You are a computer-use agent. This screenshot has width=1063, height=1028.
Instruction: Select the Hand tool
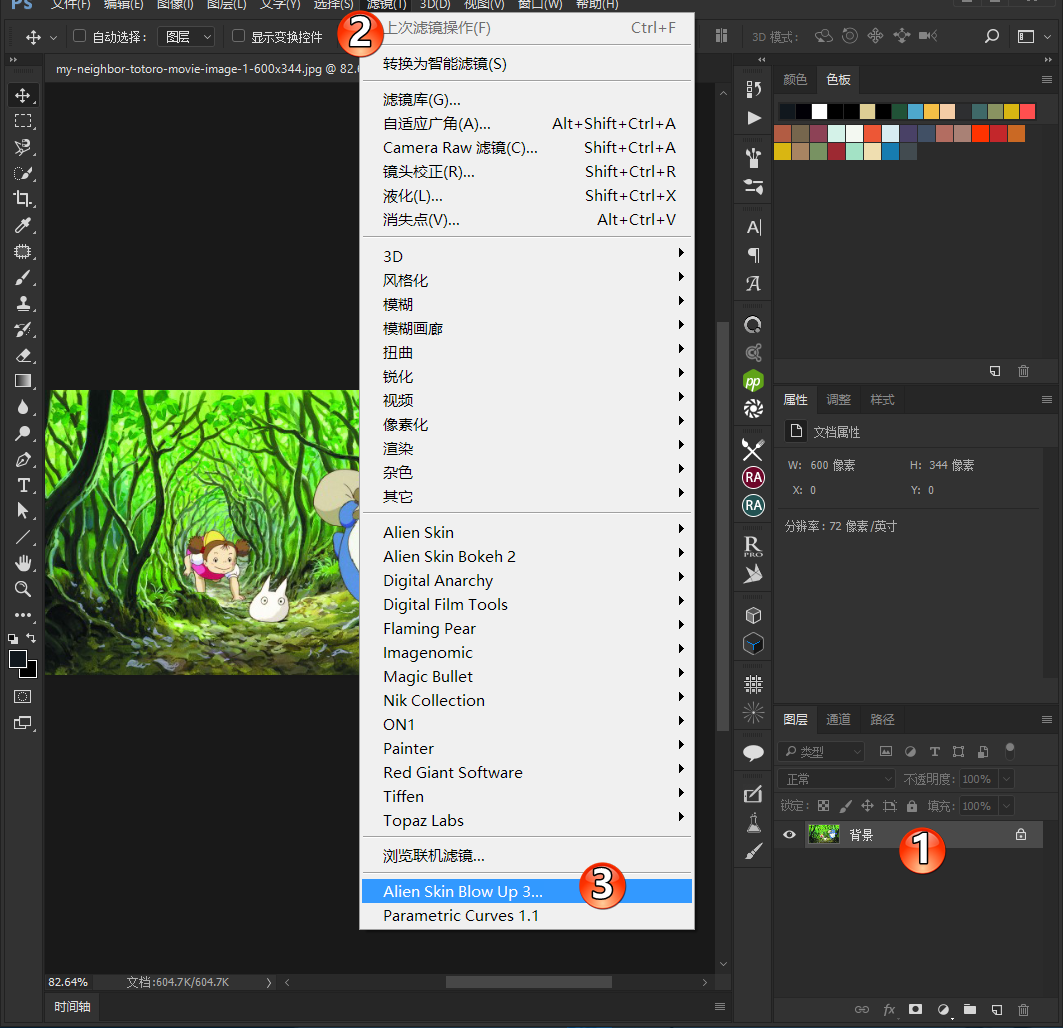coord(22,563)
